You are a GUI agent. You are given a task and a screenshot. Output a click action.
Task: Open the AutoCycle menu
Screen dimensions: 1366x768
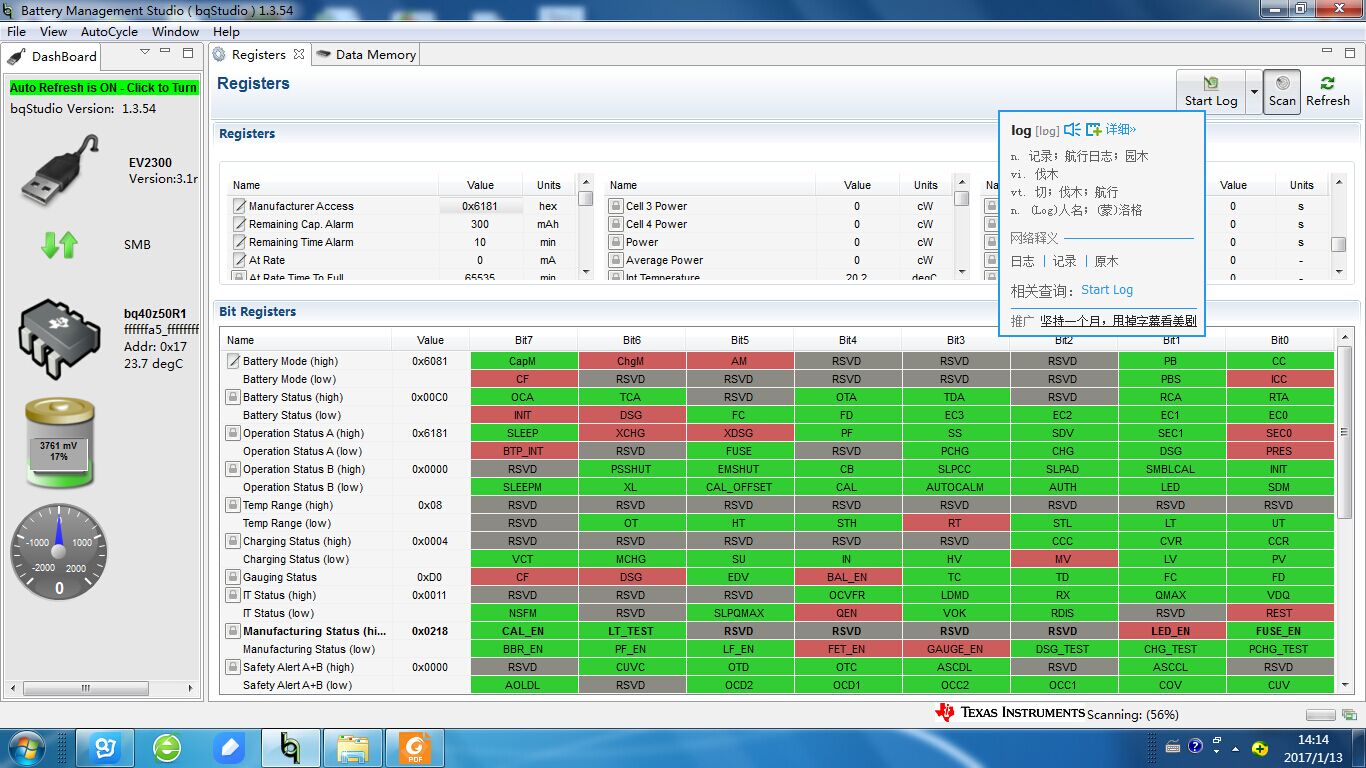109,31
